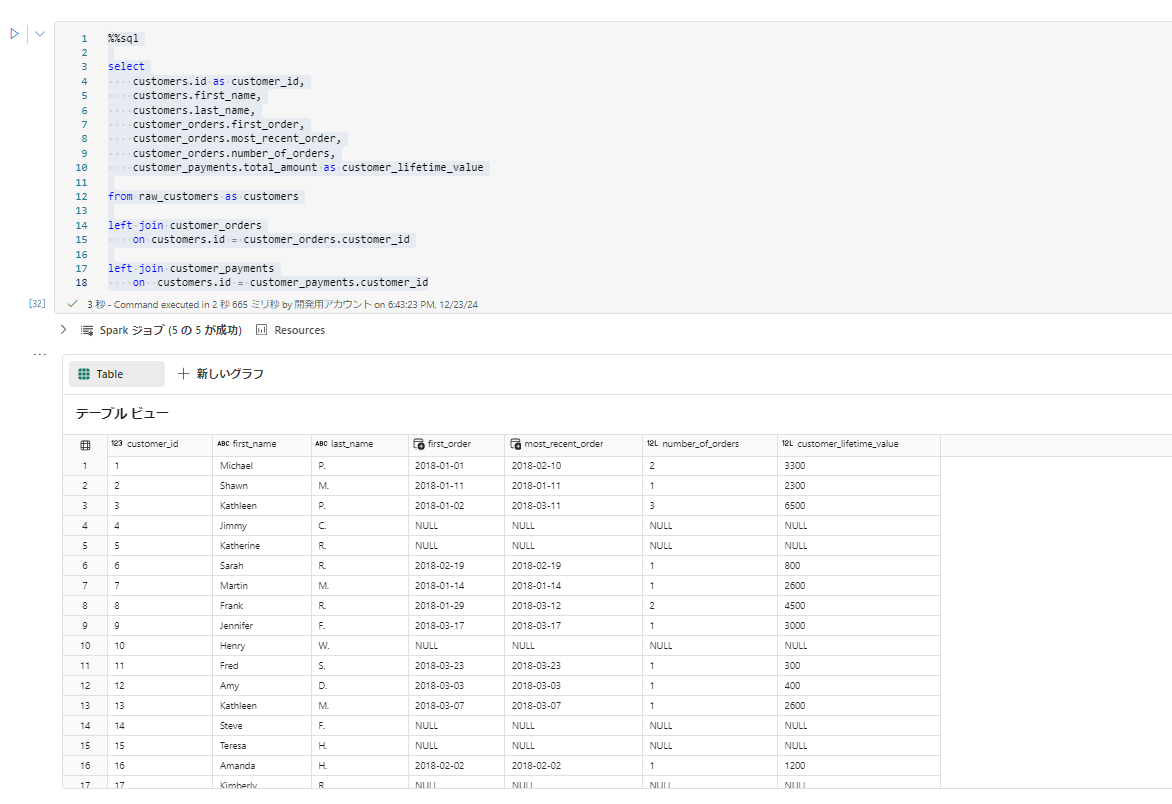Select the Table tab
This screenshot has height=804, width=1172.
click(x=117, y=374)
